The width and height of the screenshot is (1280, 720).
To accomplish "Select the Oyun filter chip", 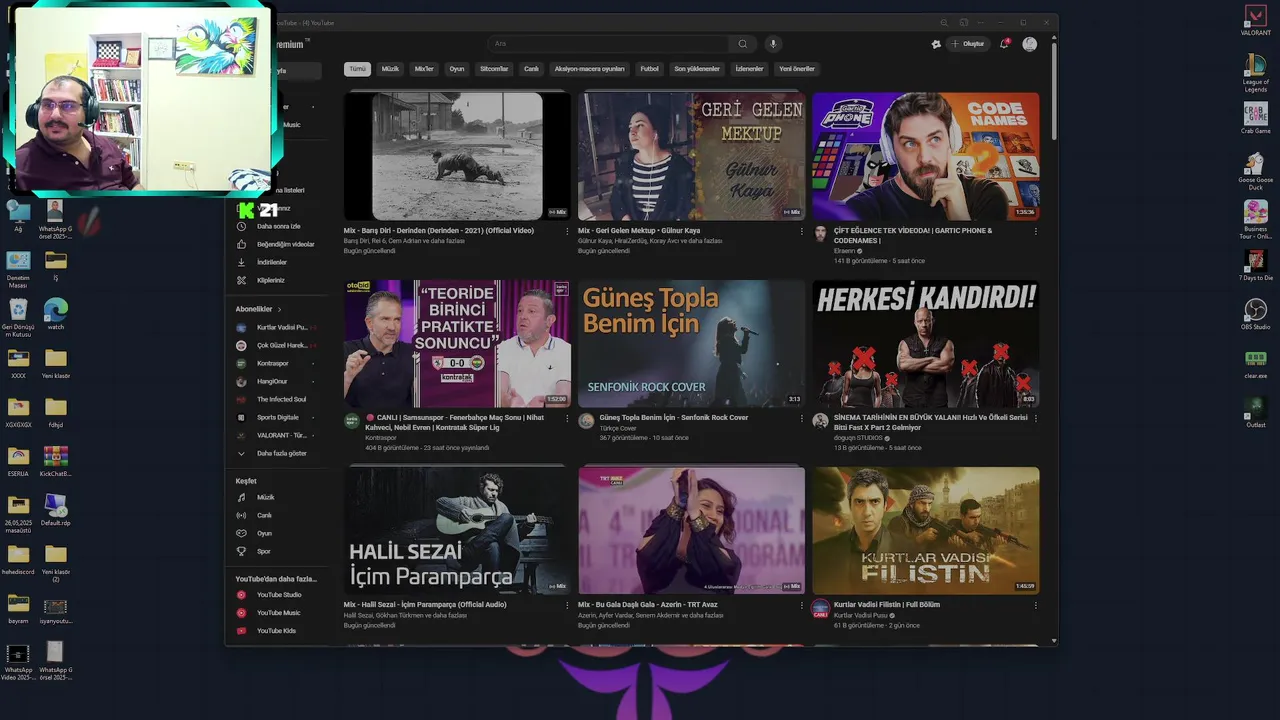I will click(x=457, y=69).
